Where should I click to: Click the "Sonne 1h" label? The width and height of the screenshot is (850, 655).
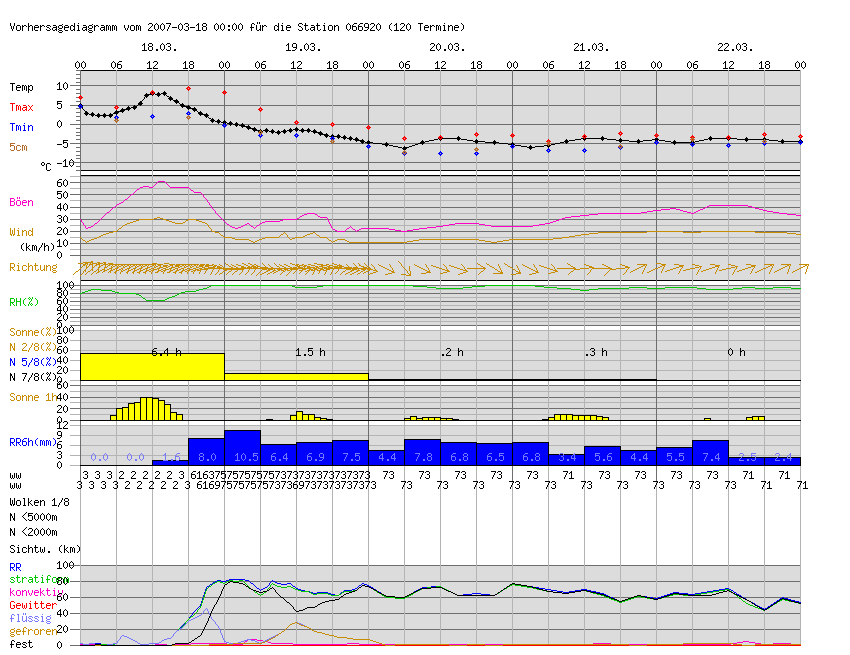pos(33,397)
